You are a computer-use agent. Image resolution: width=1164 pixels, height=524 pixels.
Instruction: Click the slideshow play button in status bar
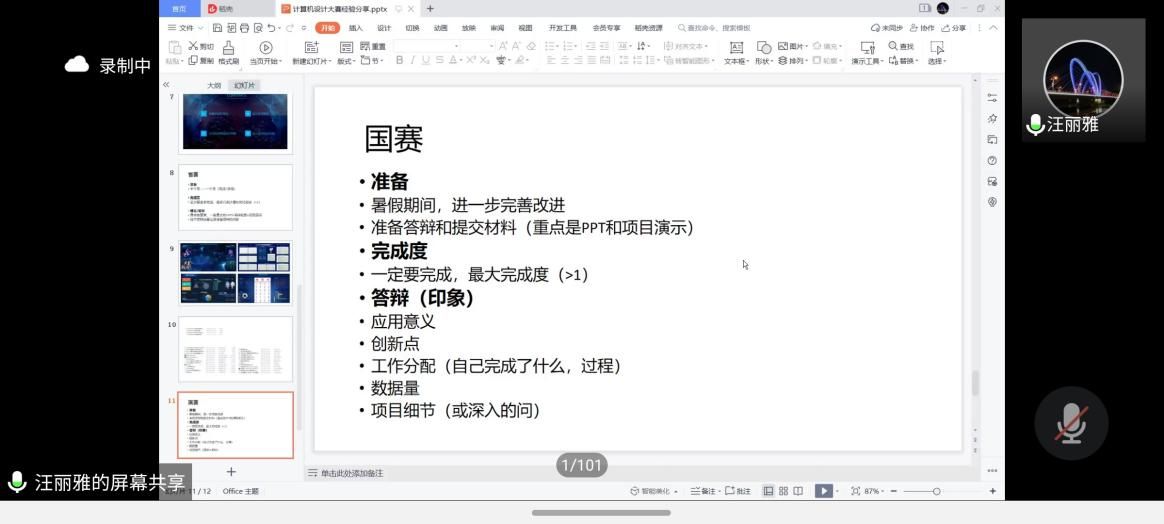point(822,491)
